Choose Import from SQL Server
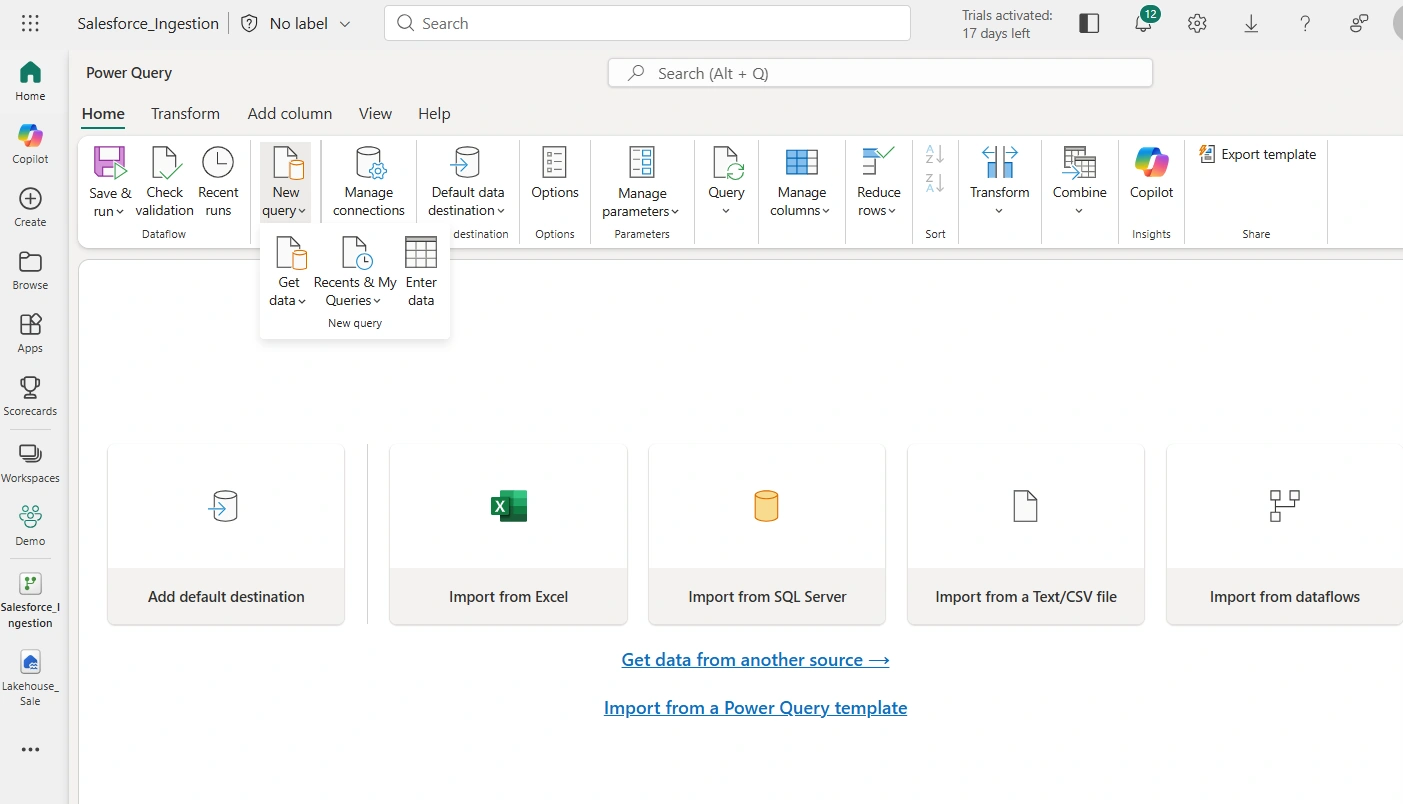 click(x=767, y=535)
